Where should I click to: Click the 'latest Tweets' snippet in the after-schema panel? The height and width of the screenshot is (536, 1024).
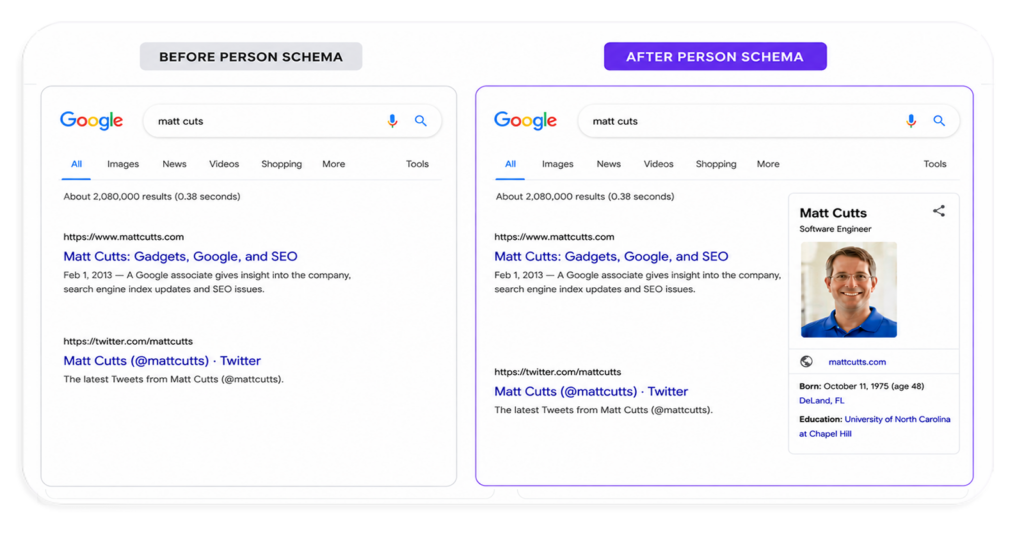(x=603, y=410)
